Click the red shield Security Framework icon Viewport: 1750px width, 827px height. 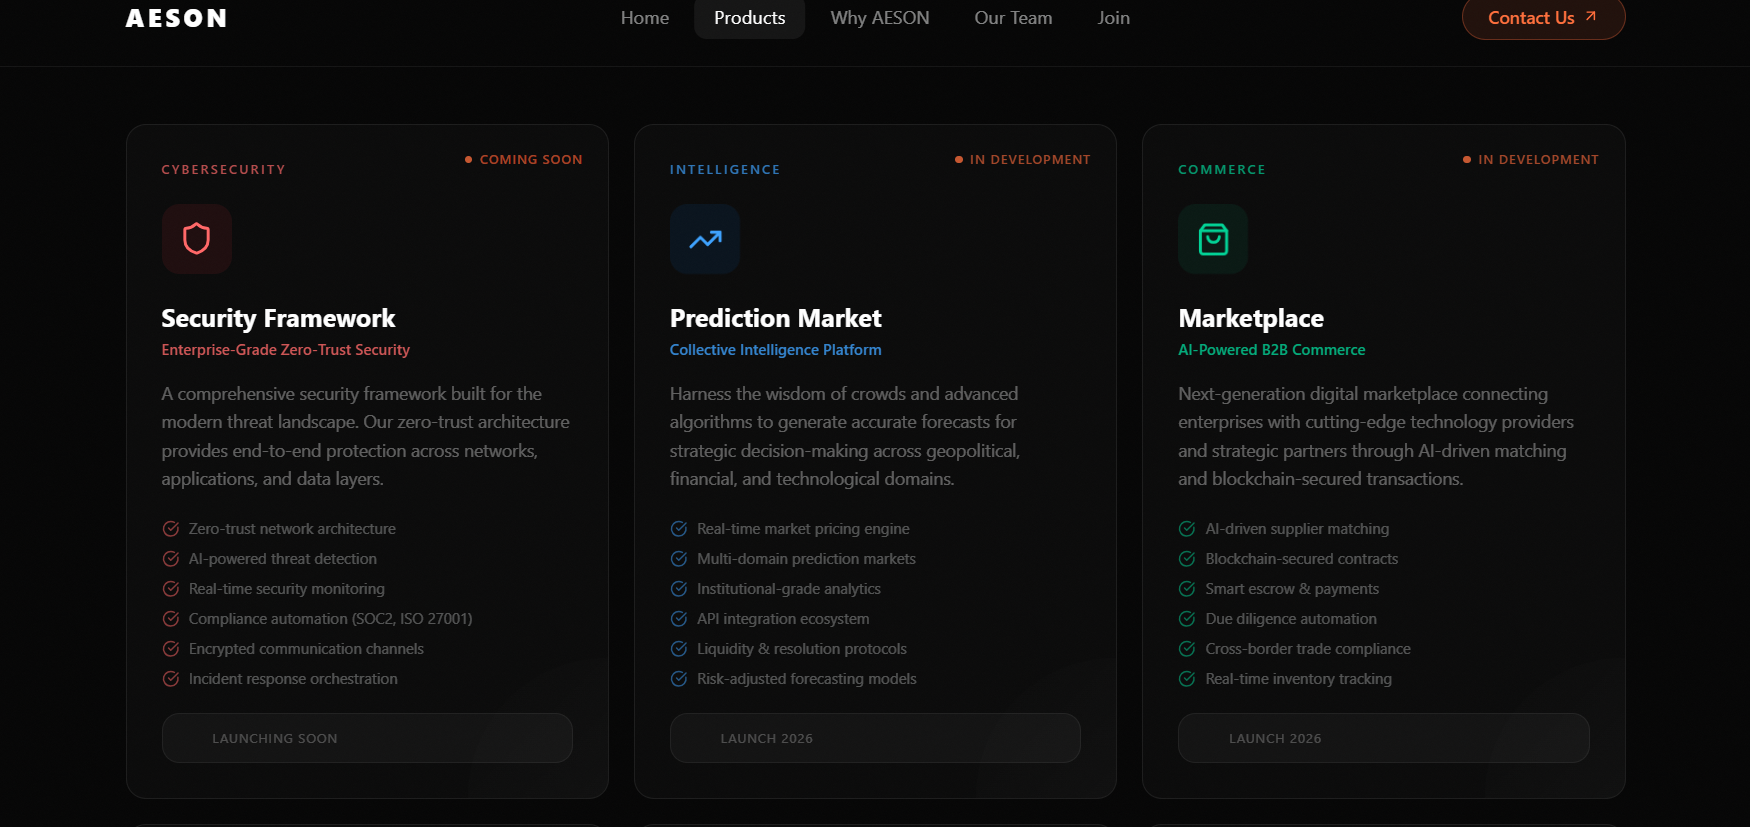(x=197, y=239)
